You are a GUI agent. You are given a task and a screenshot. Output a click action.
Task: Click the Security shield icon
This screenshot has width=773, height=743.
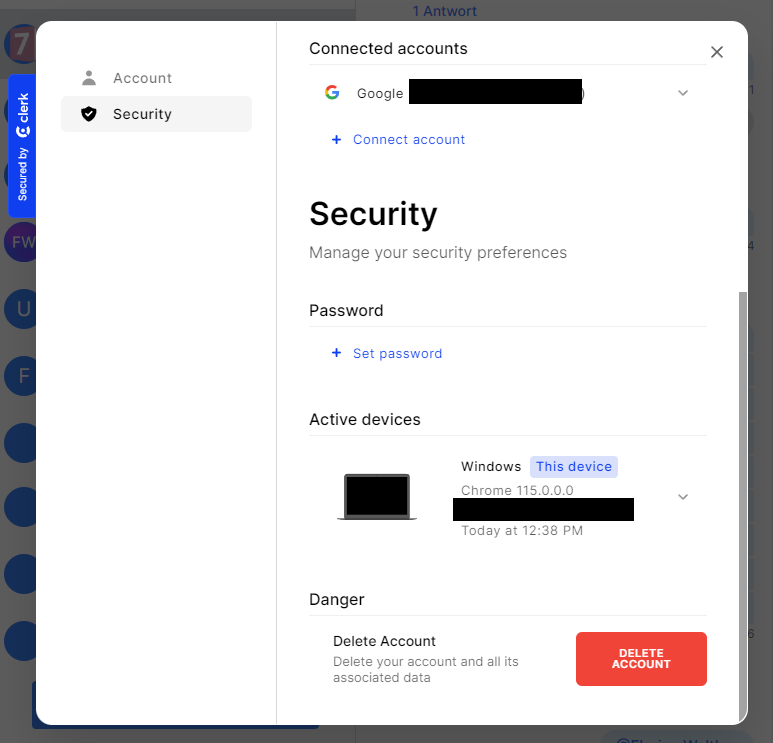(x=89, y=114)
